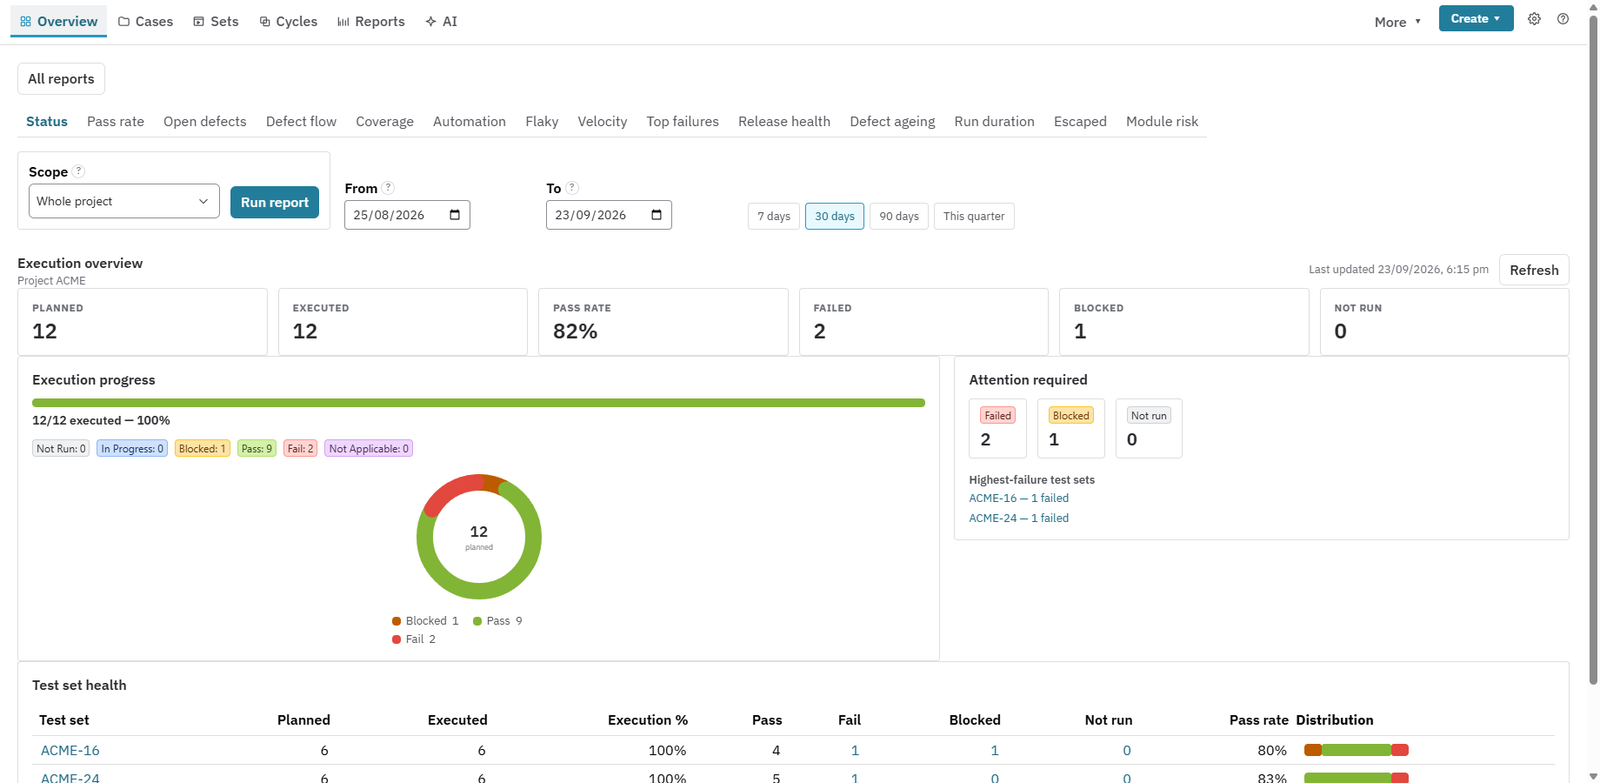The image size is (1600, 783).
Task: Go to the Cases section
Action: [x=145, y=21]
